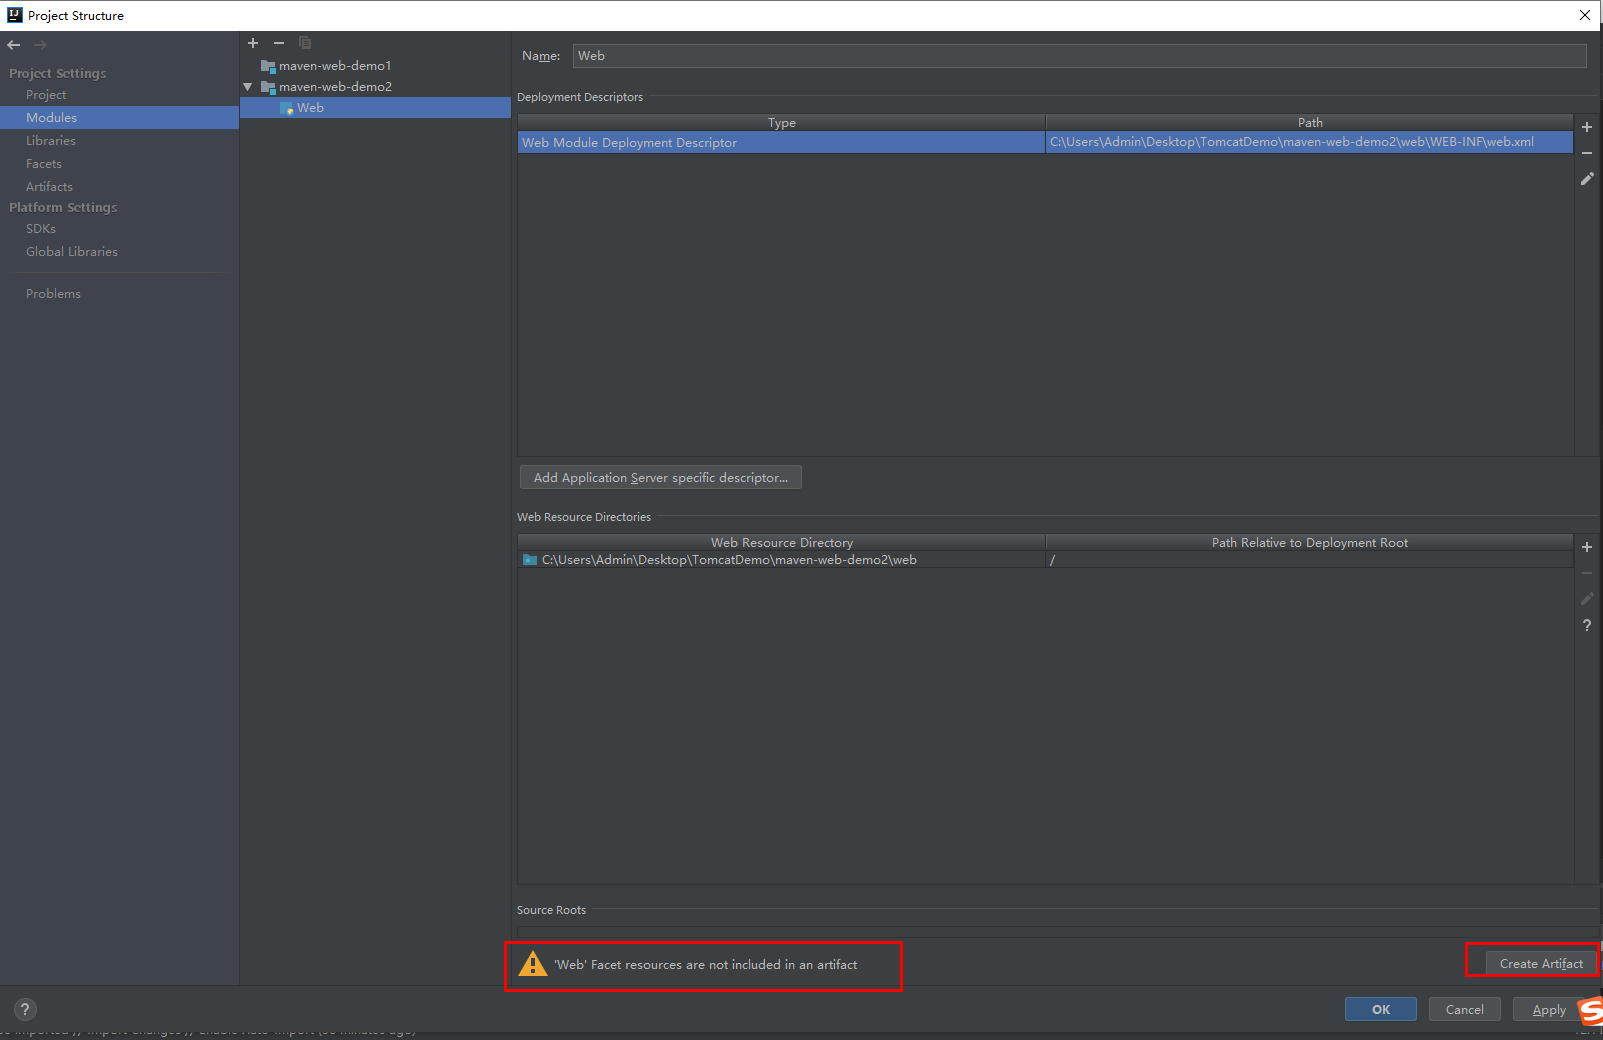Edit the deployment descriptor with the pencil icon
The width and height of the screenshot is (1603, 1040).
tap(1587, 178)
